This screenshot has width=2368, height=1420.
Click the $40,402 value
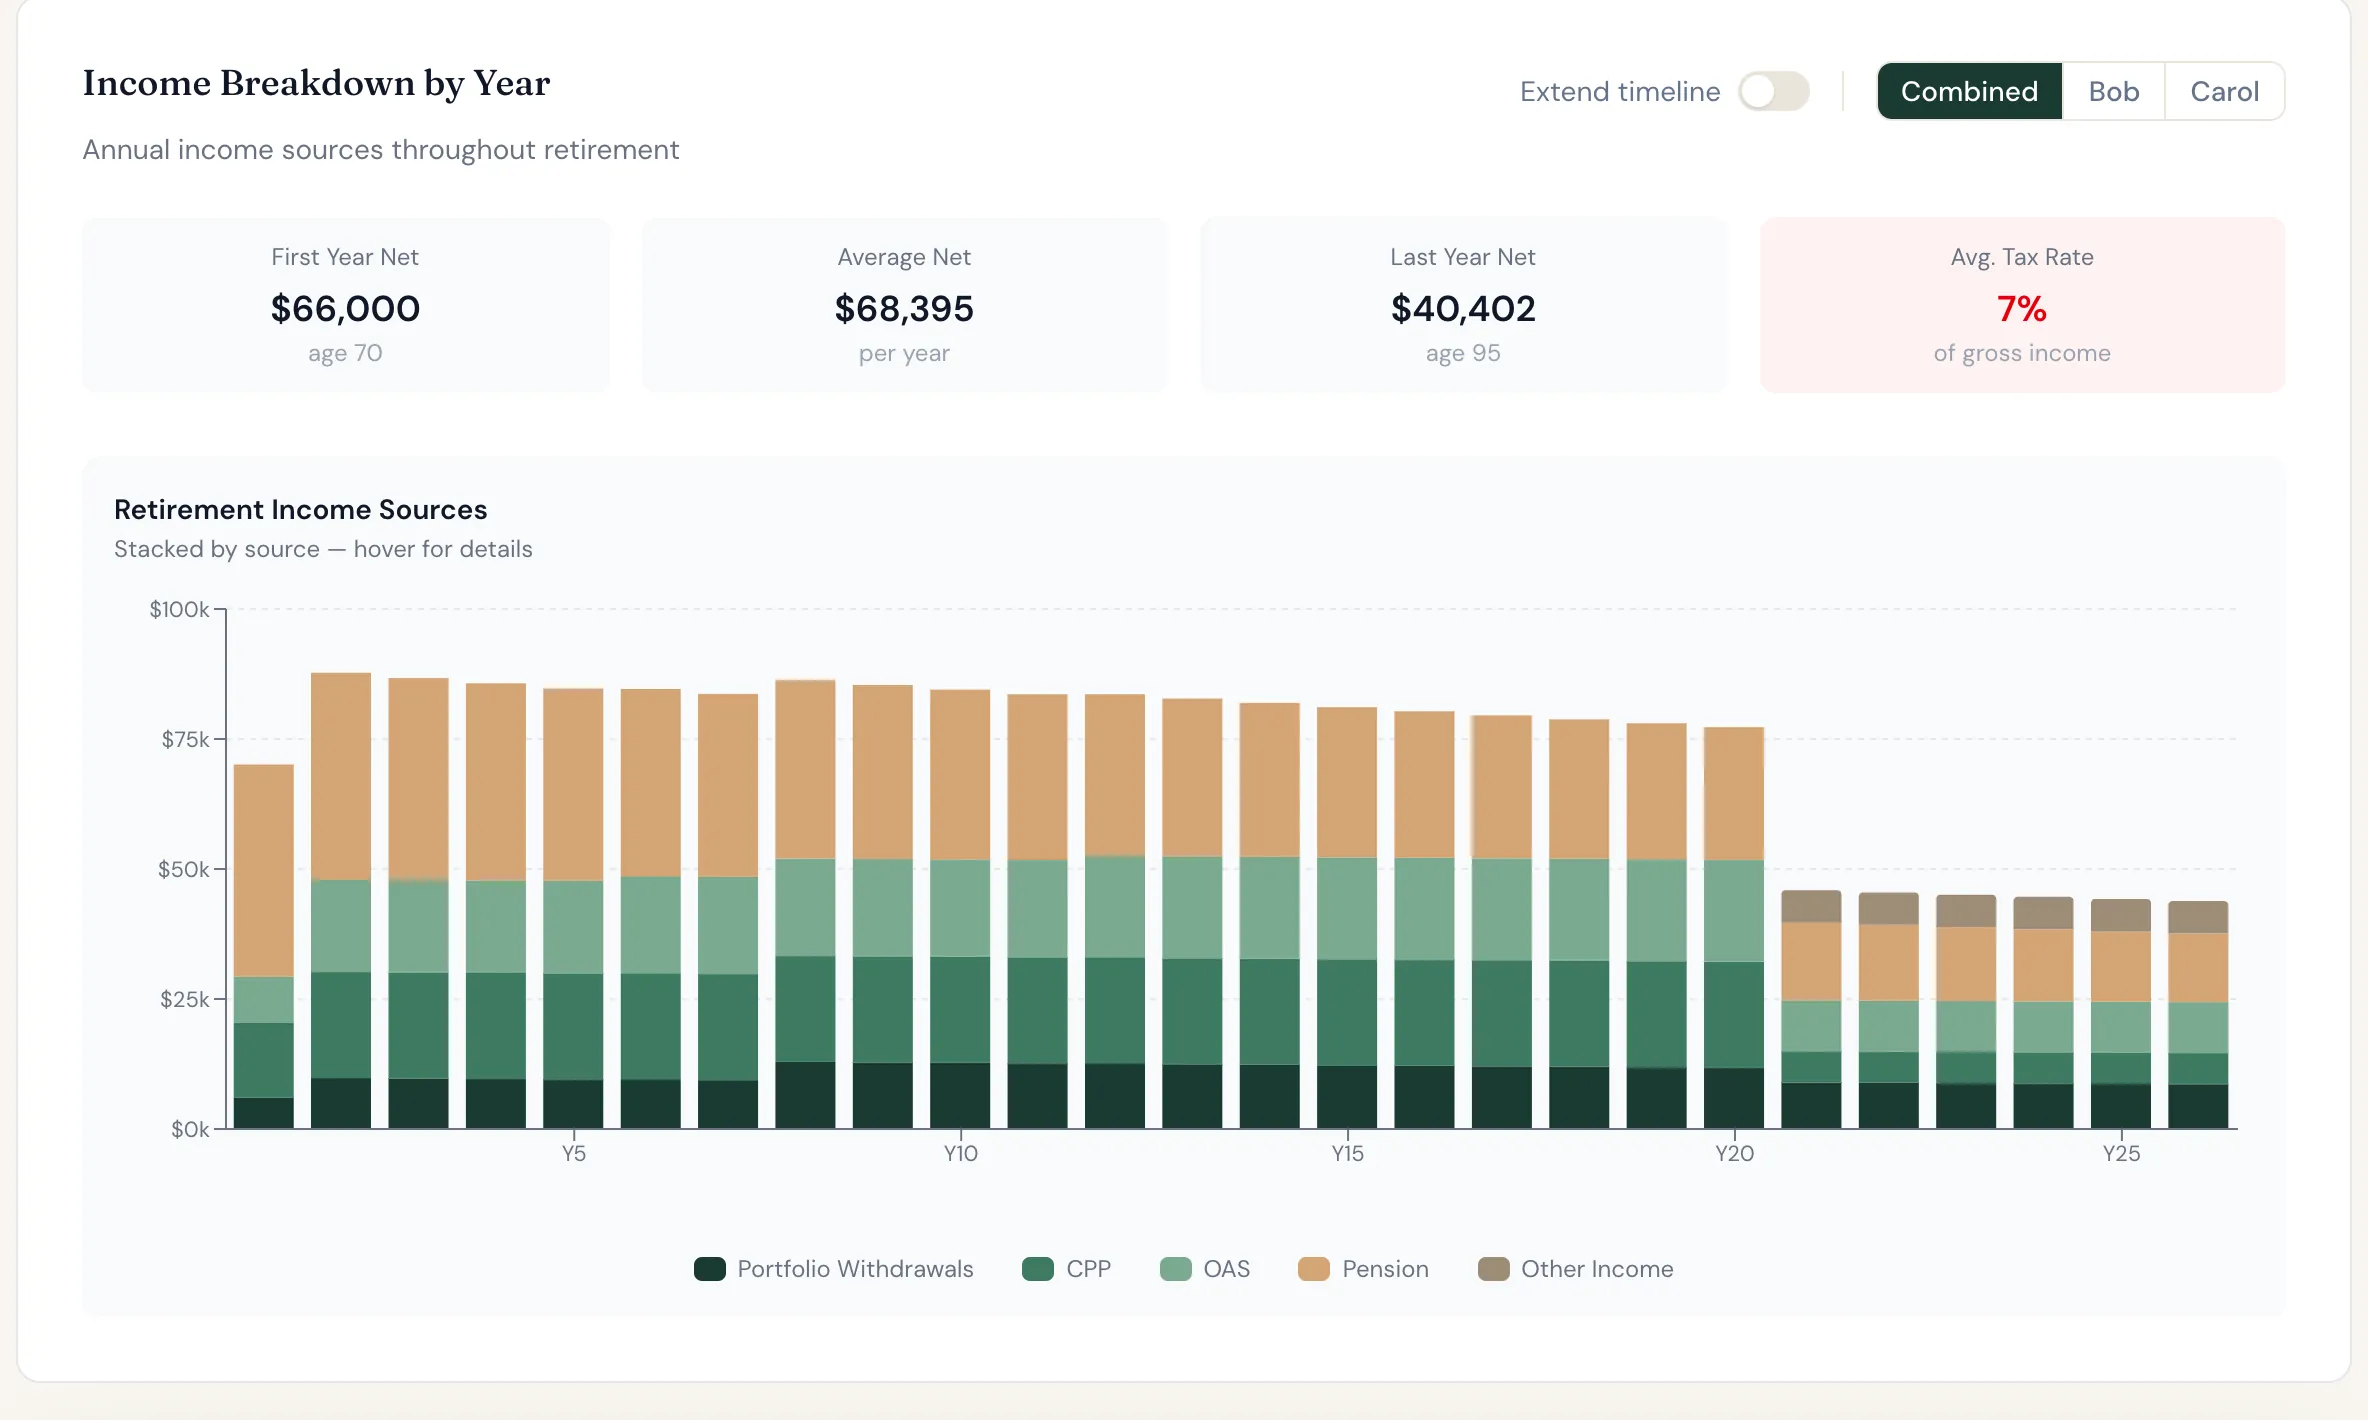click(1463, 308)
